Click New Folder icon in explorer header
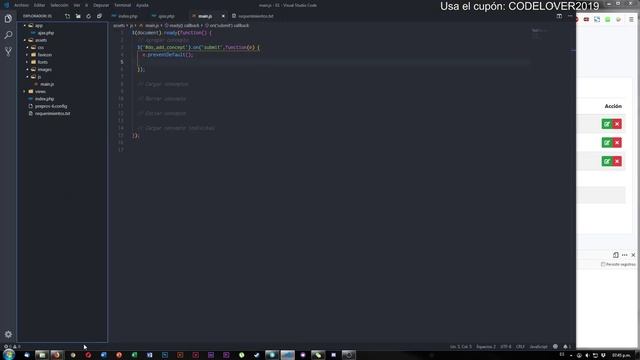This screenshot has width=640, height=360. pyautogui.click(x=78, y=16)
